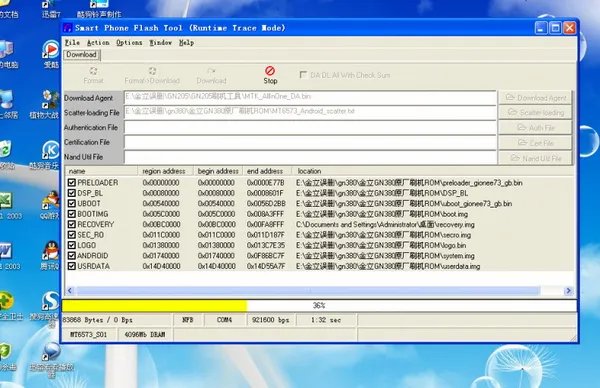Select the recovery.img location cell
The height and width of the screenshot is (388, 600).
pos(385,224)
